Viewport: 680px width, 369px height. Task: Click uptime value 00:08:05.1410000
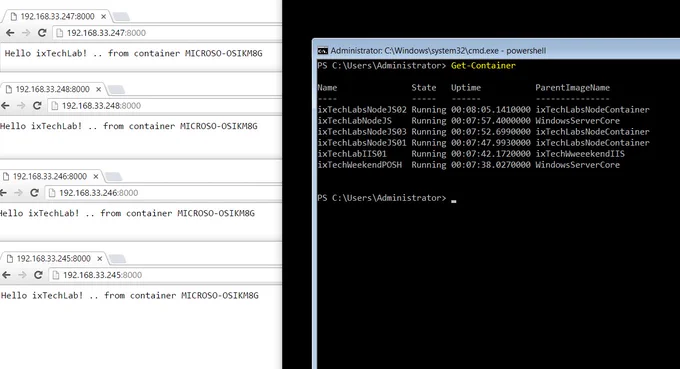pyautogui.click(x=490, y=110)
